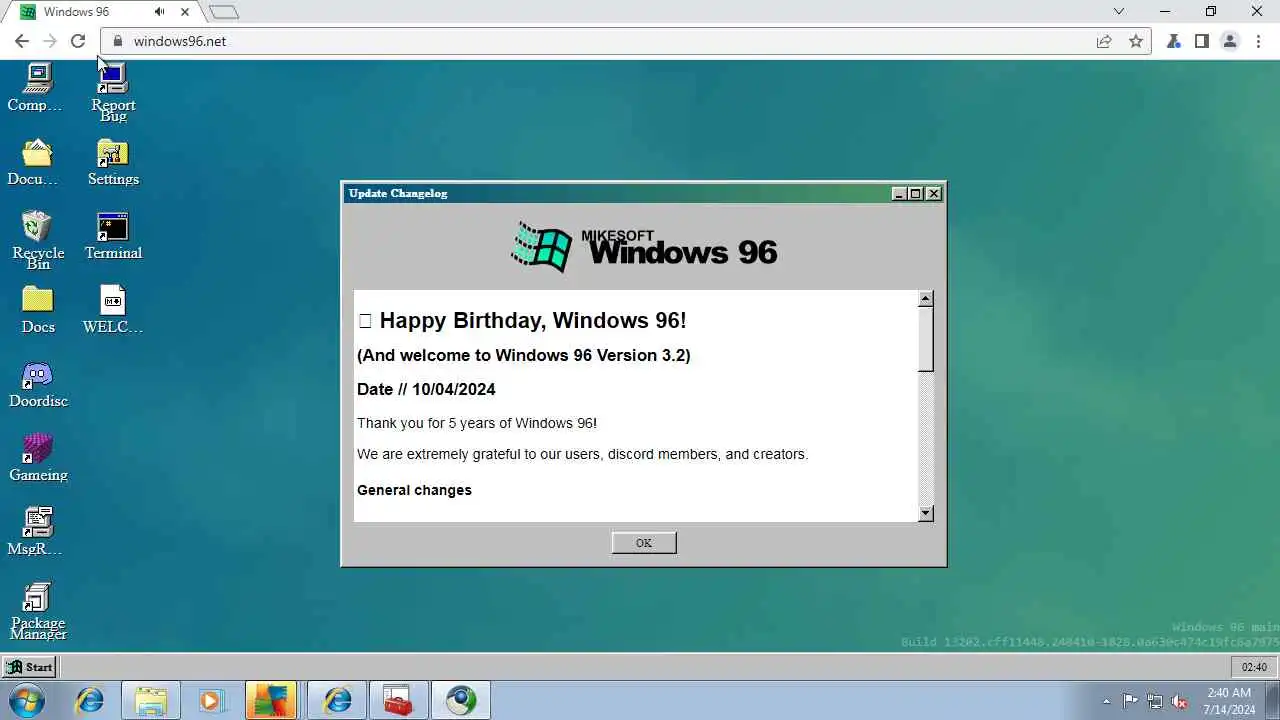Mute the Windows 96 tab audio
1280x720 pixels.
[x=160, y=12]
